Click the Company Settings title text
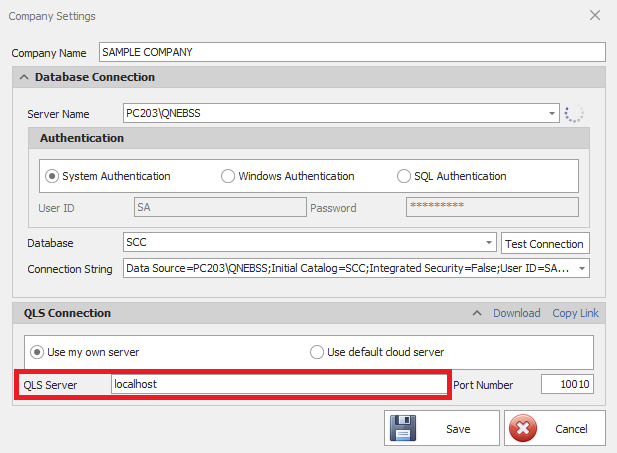The image size is (617, 453). (52, 16)
